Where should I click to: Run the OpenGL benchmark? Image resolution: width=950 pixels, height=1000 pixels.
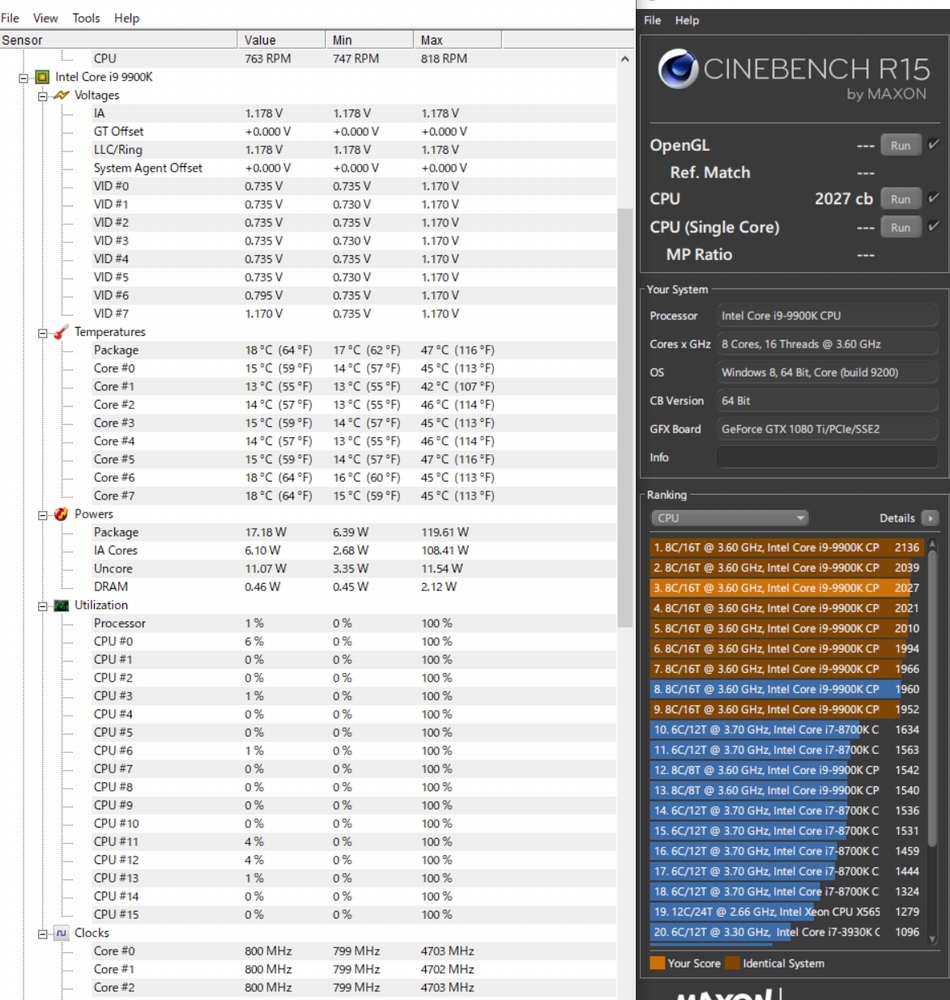[x=900, y=145]
